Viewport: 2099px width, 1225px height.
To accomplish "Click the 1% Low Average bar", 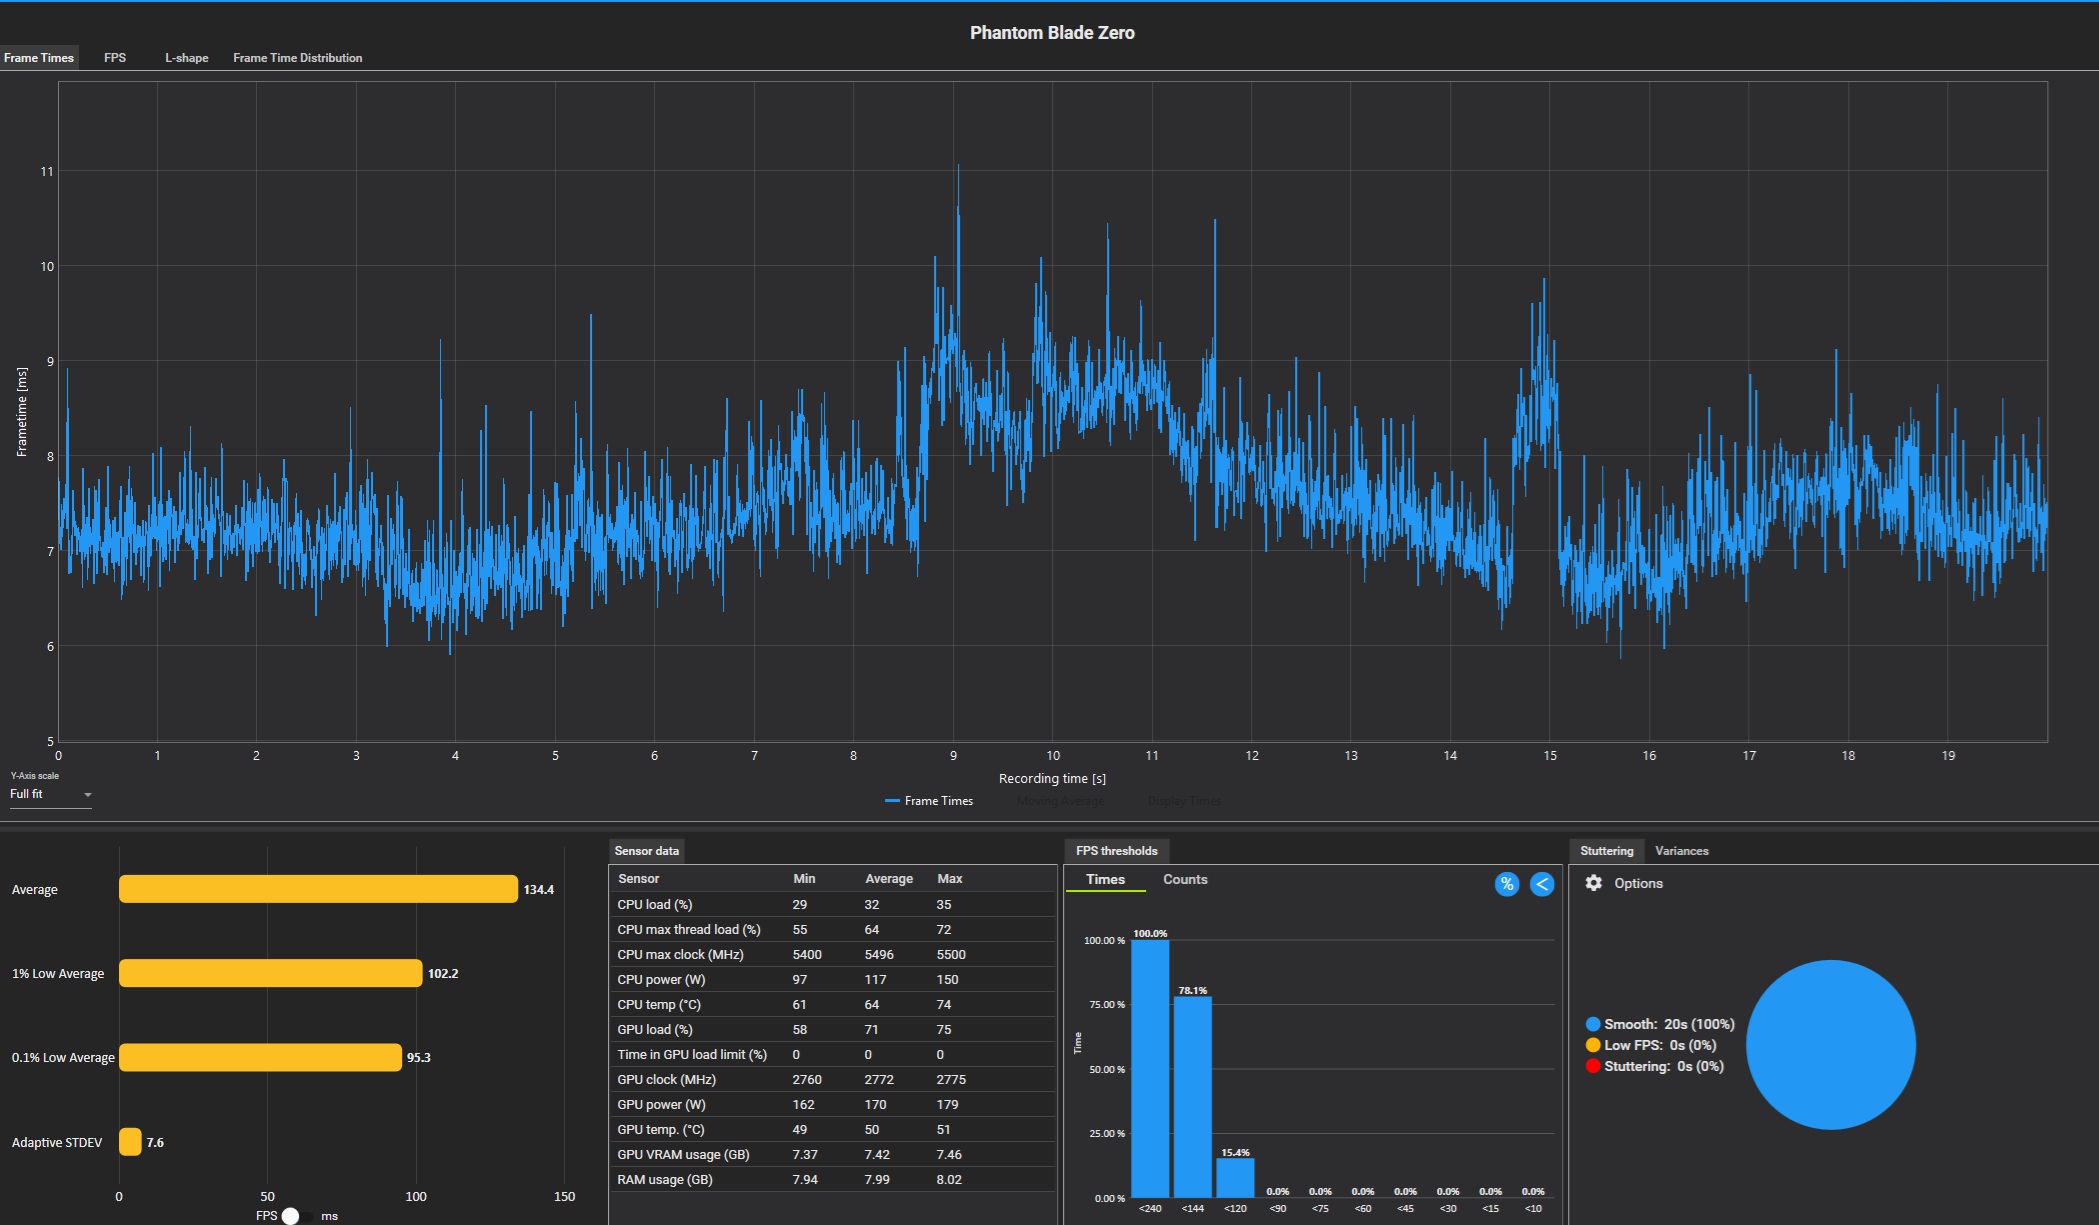I will coord(270,973).
